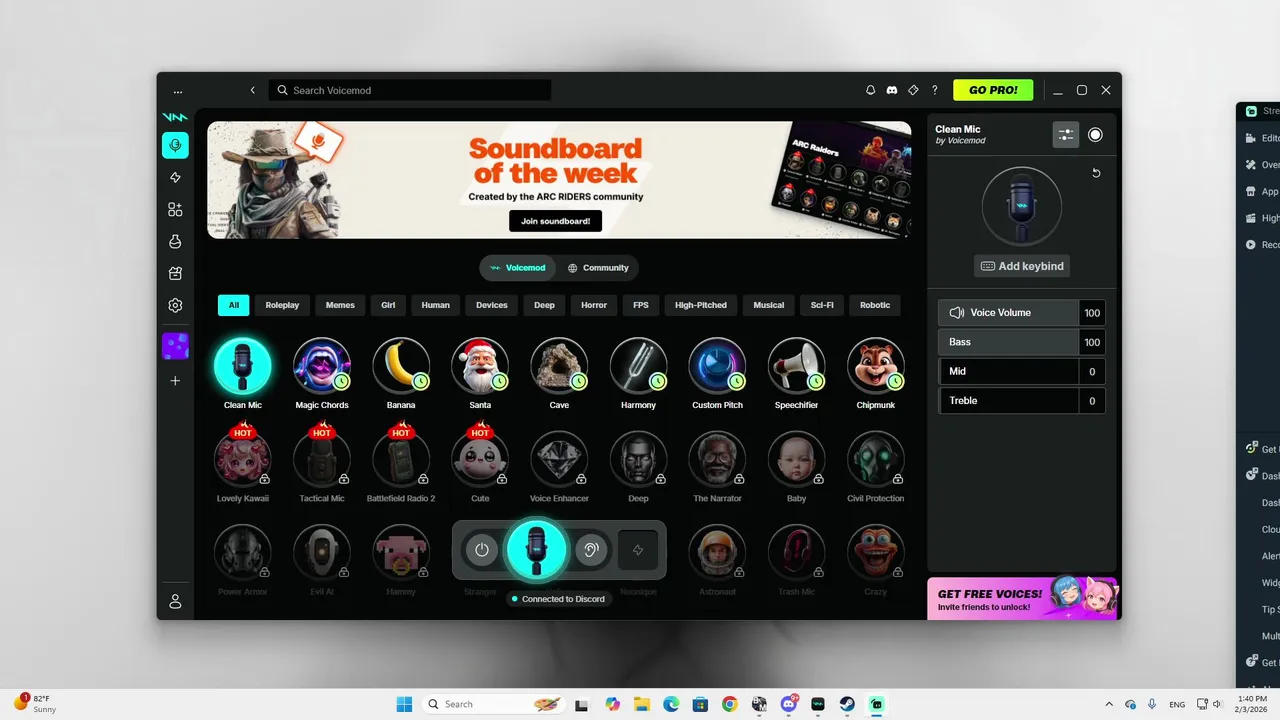This screenshot has height=720, width=1280.
Task: Filter voices by Girl category
Action: coord(388,305)
